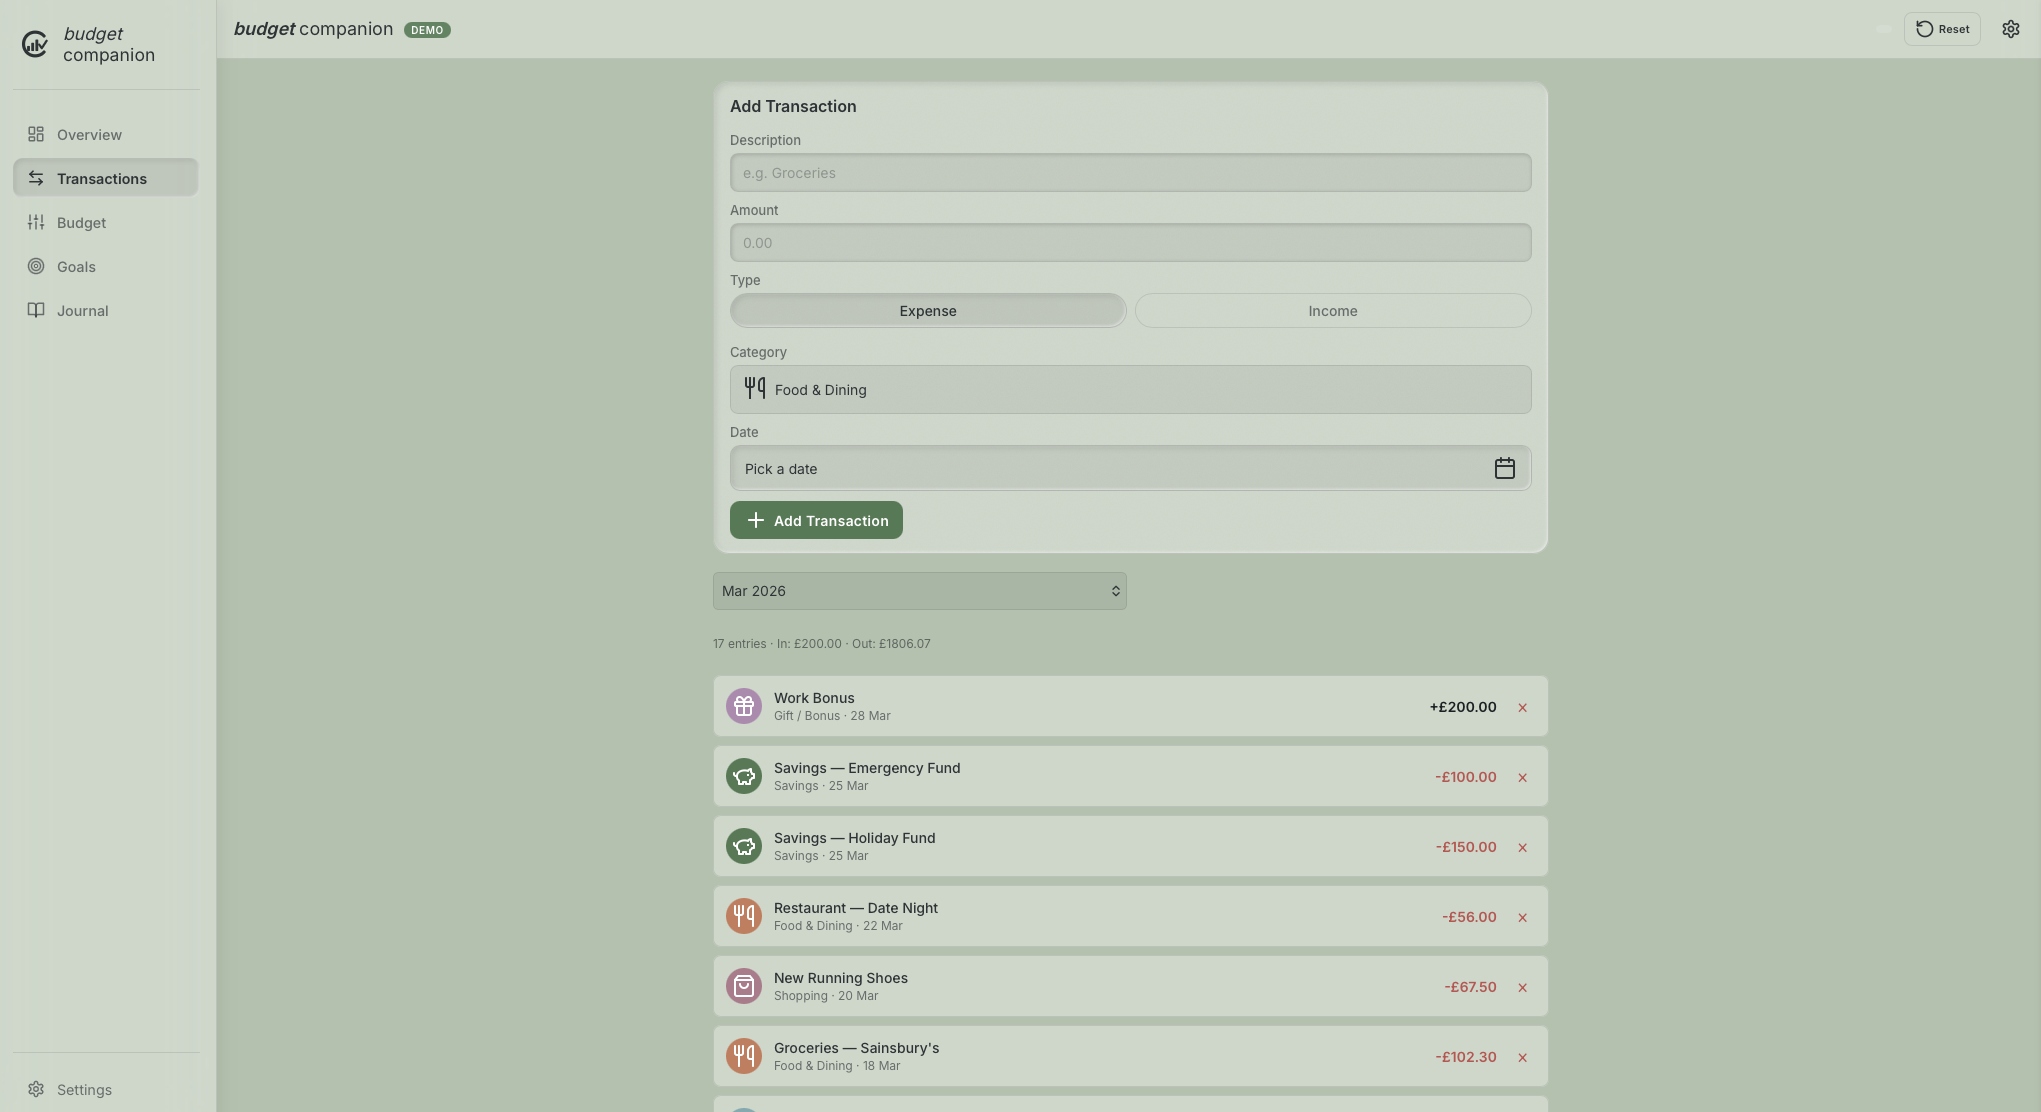Image resolution: width=2041 pixels, height=1112 pixels.
Task: Expand the Mar 2026 month selector
Action: [919, 591]
